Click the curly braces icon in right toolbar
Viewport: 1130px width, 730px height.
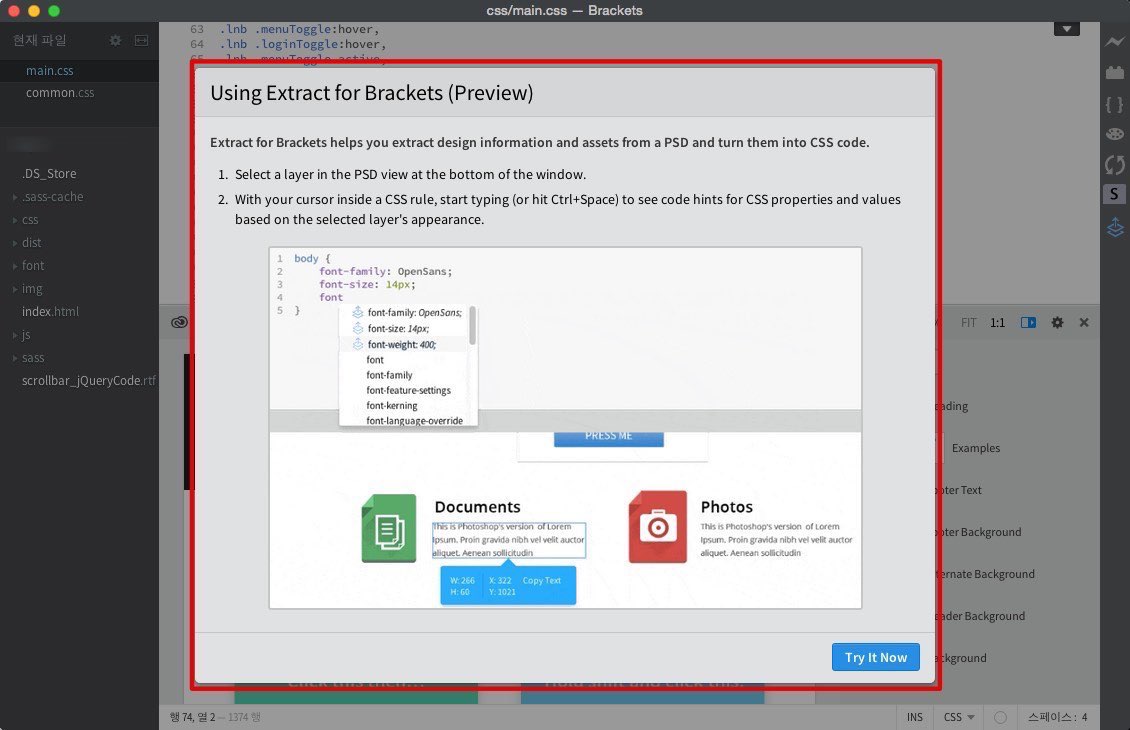point(1115,104)
